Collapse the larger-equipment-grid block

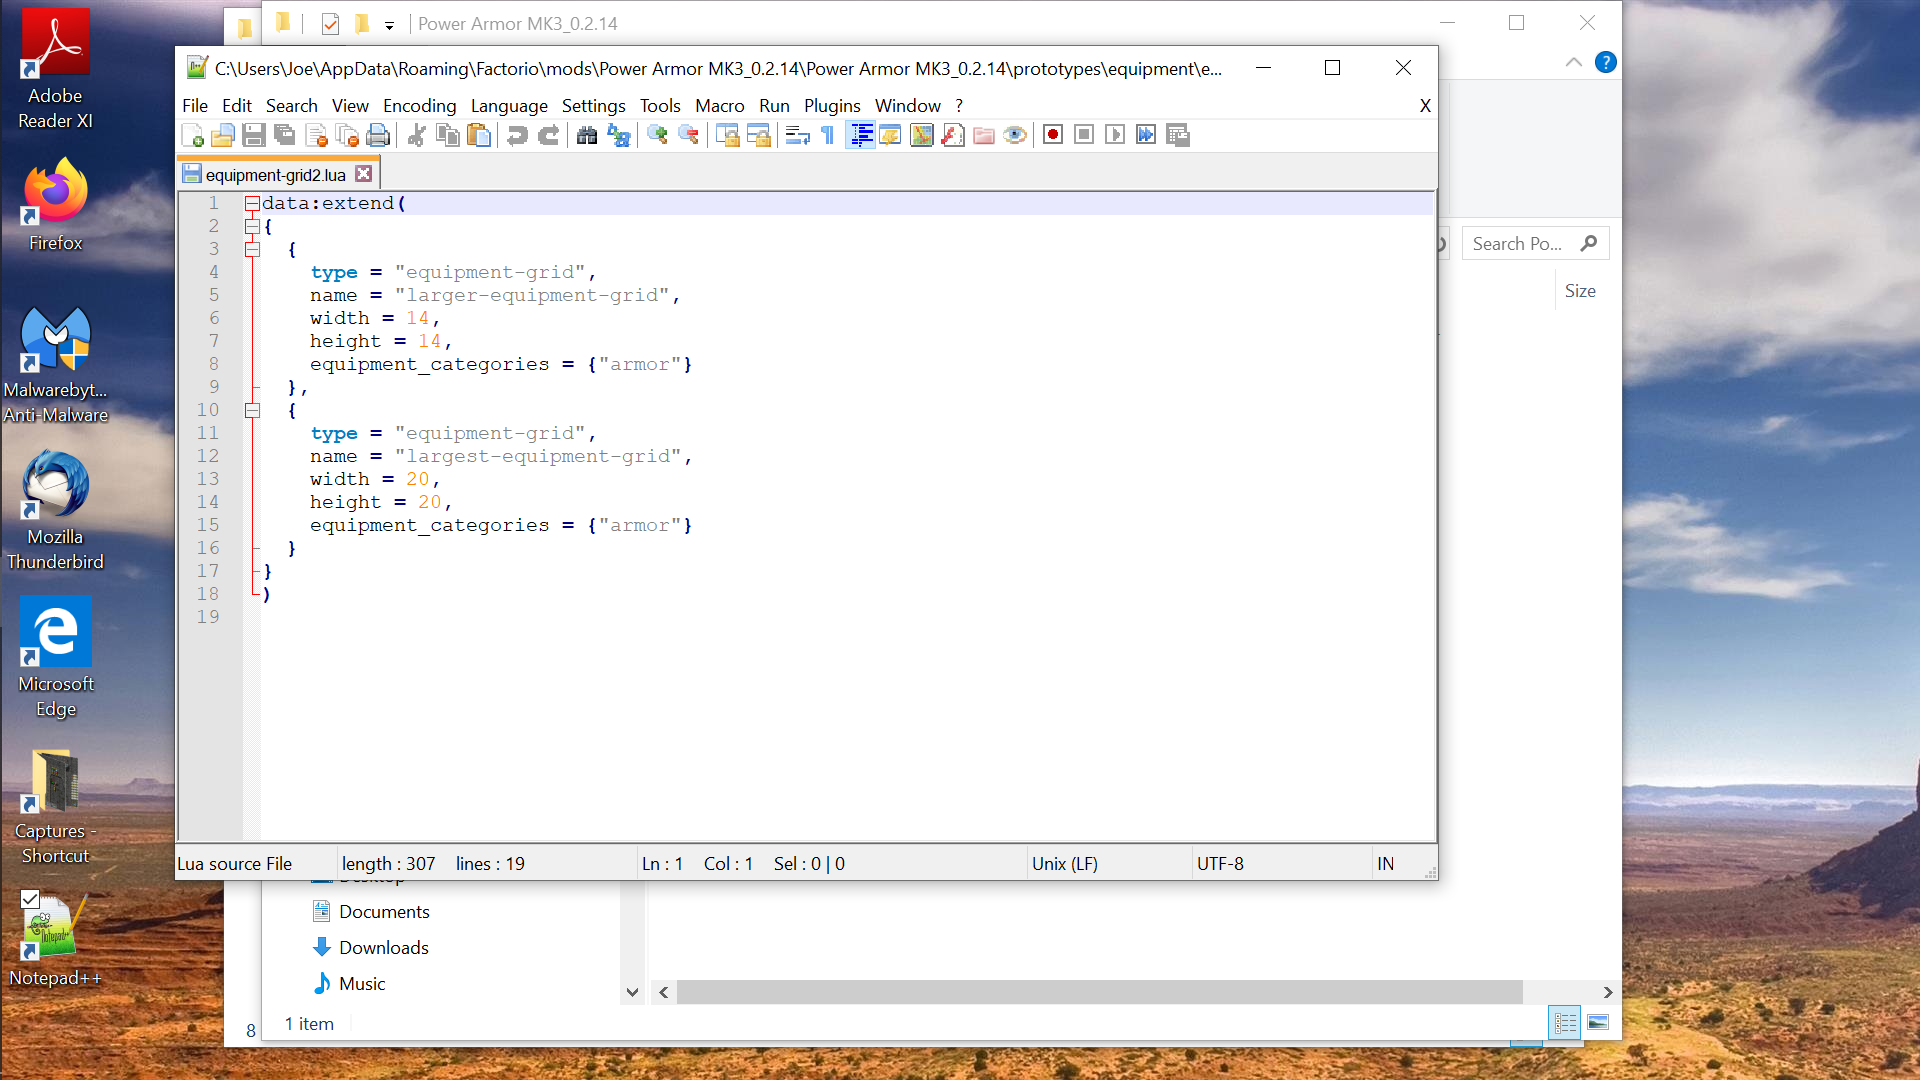pyautogui.click(x=252, y=249)
